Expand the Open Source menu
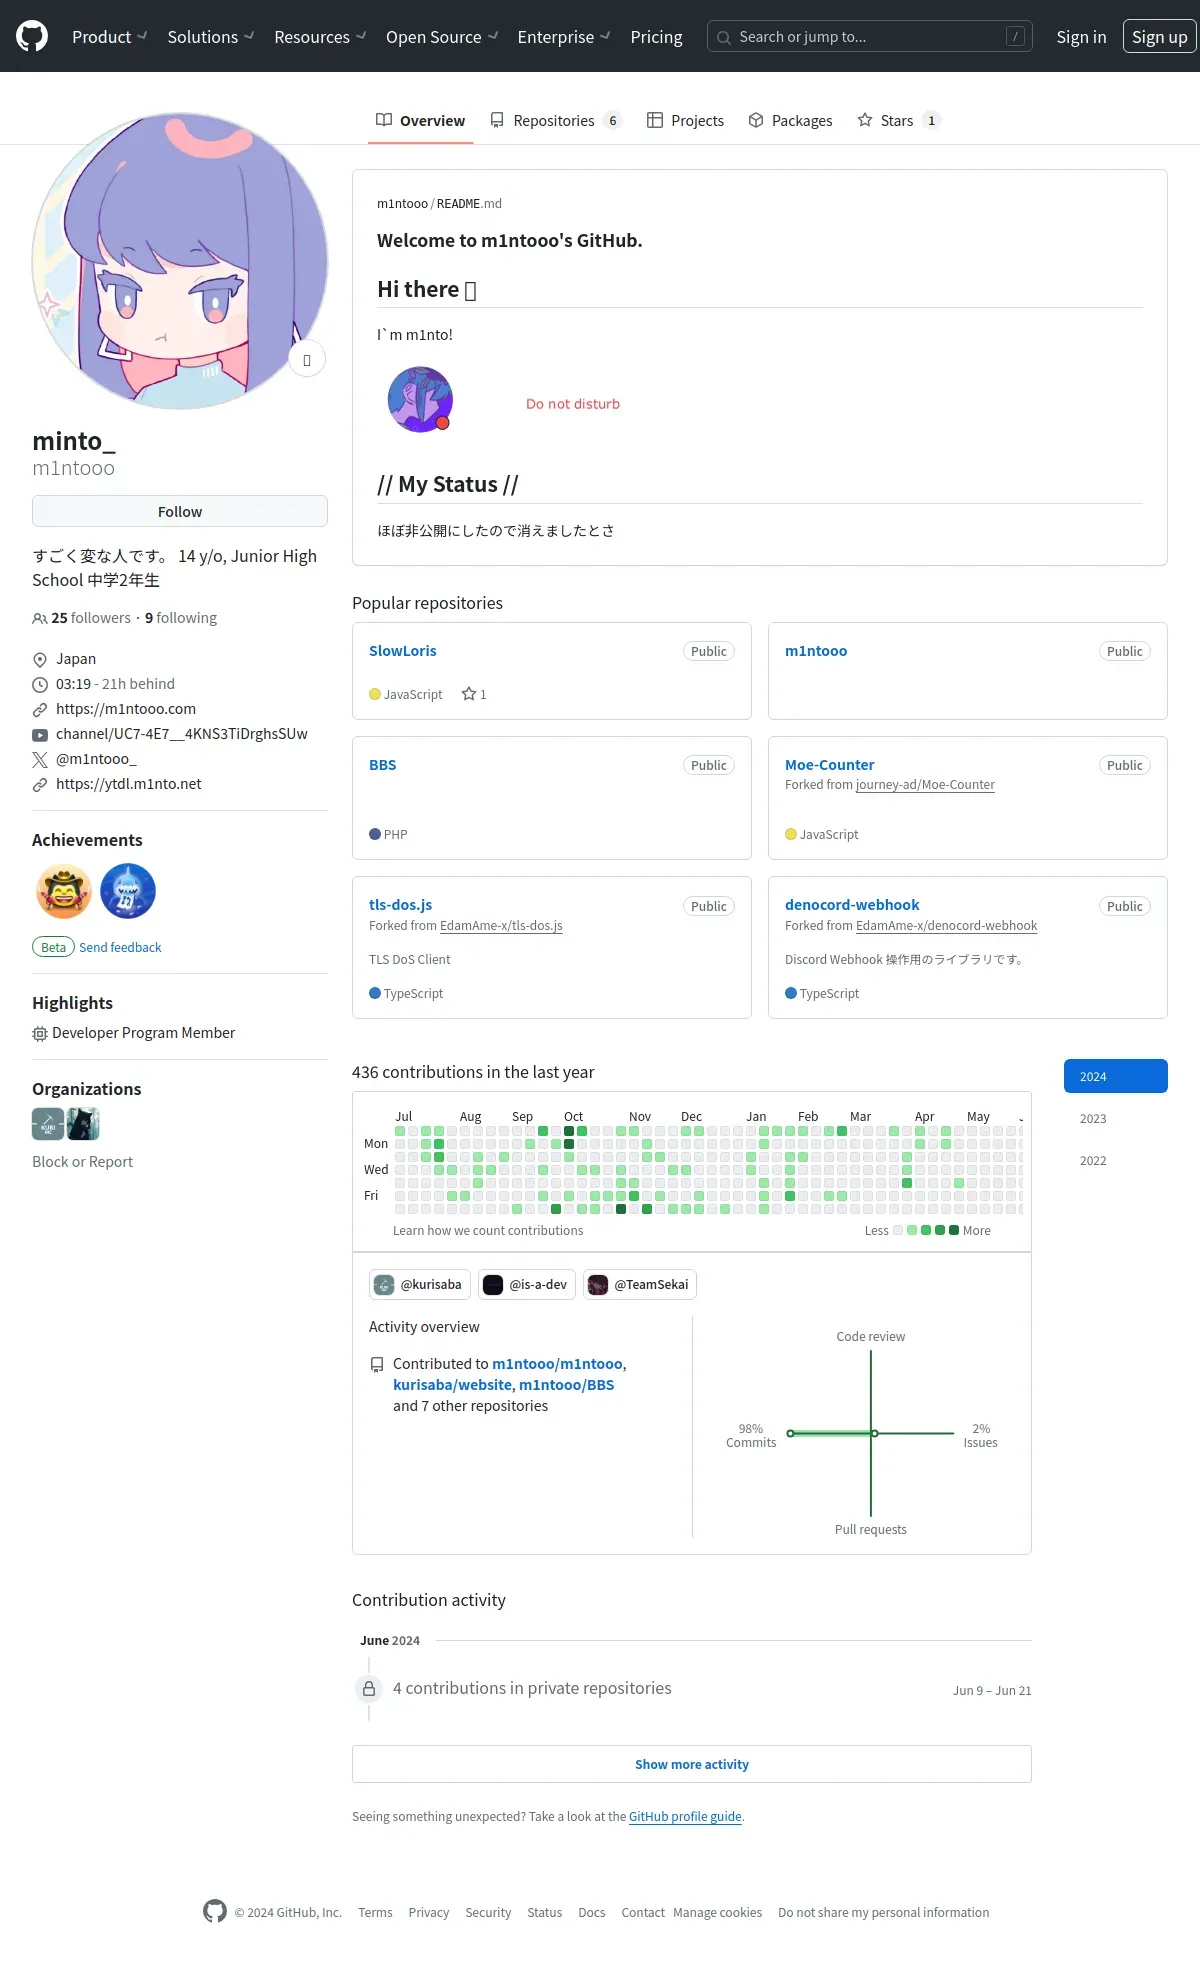Screen dimensions: 1200x1964 coord(442,37)
